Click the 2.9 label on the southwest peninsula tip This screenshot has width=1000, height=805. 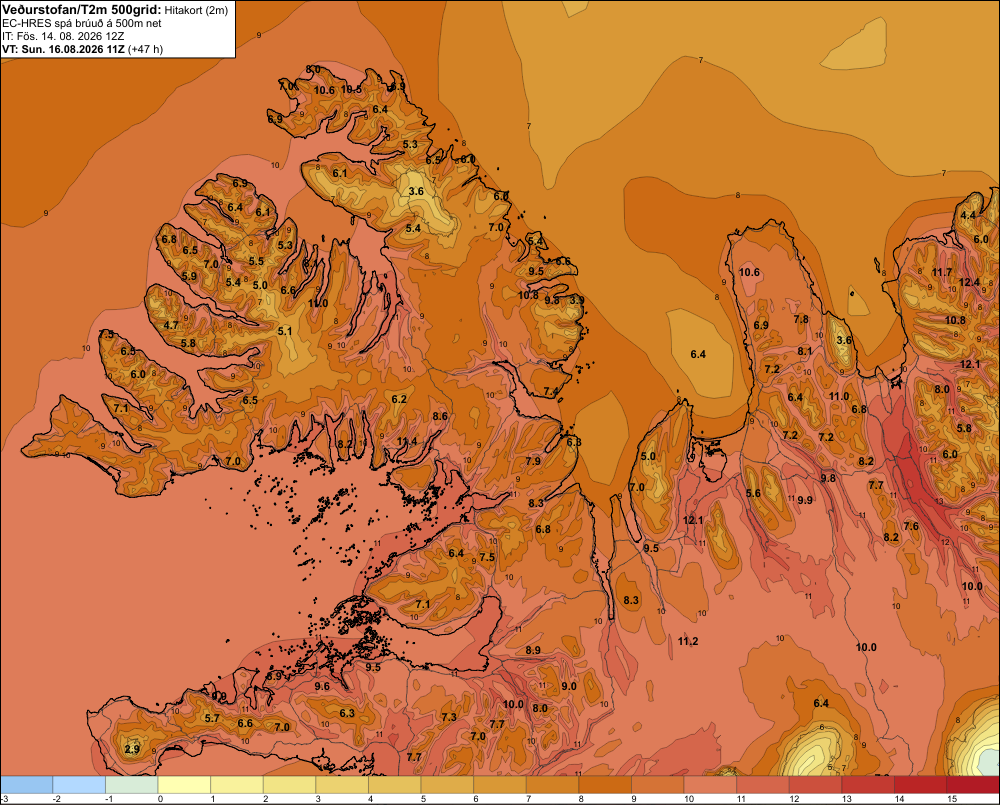[132, 749]
